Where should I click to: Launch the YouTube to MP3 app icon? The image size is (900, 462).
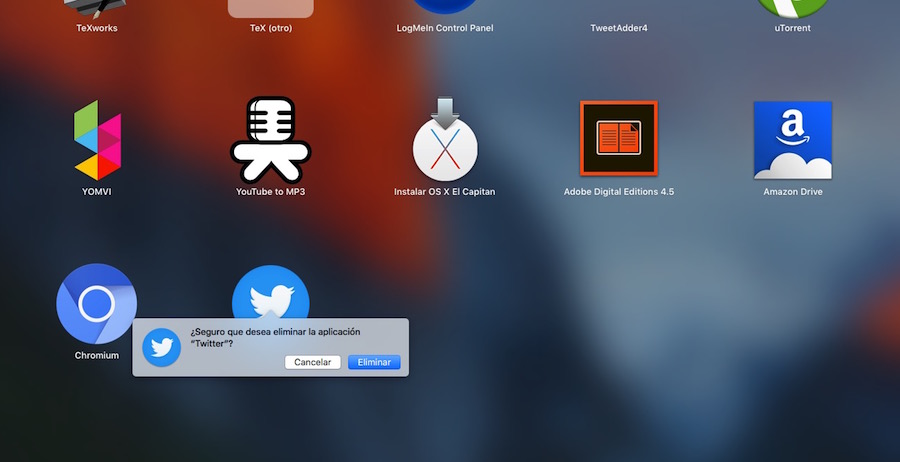(270, 139)
